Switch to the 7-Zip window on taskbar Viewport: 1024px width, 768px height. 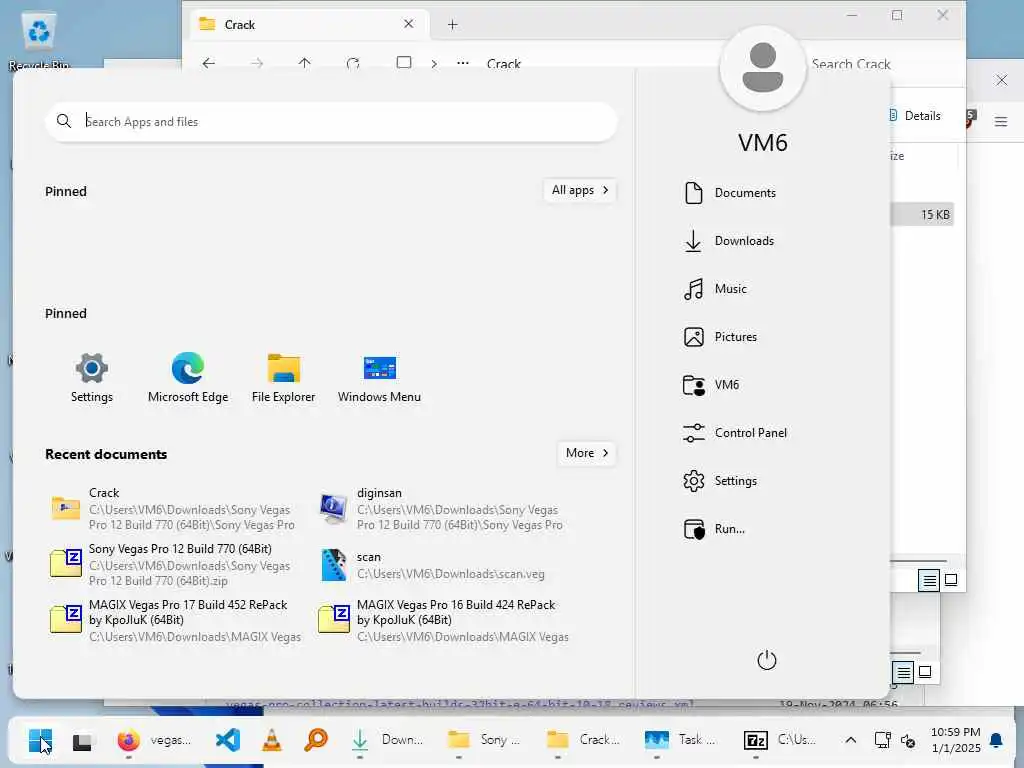pos(780,741)
